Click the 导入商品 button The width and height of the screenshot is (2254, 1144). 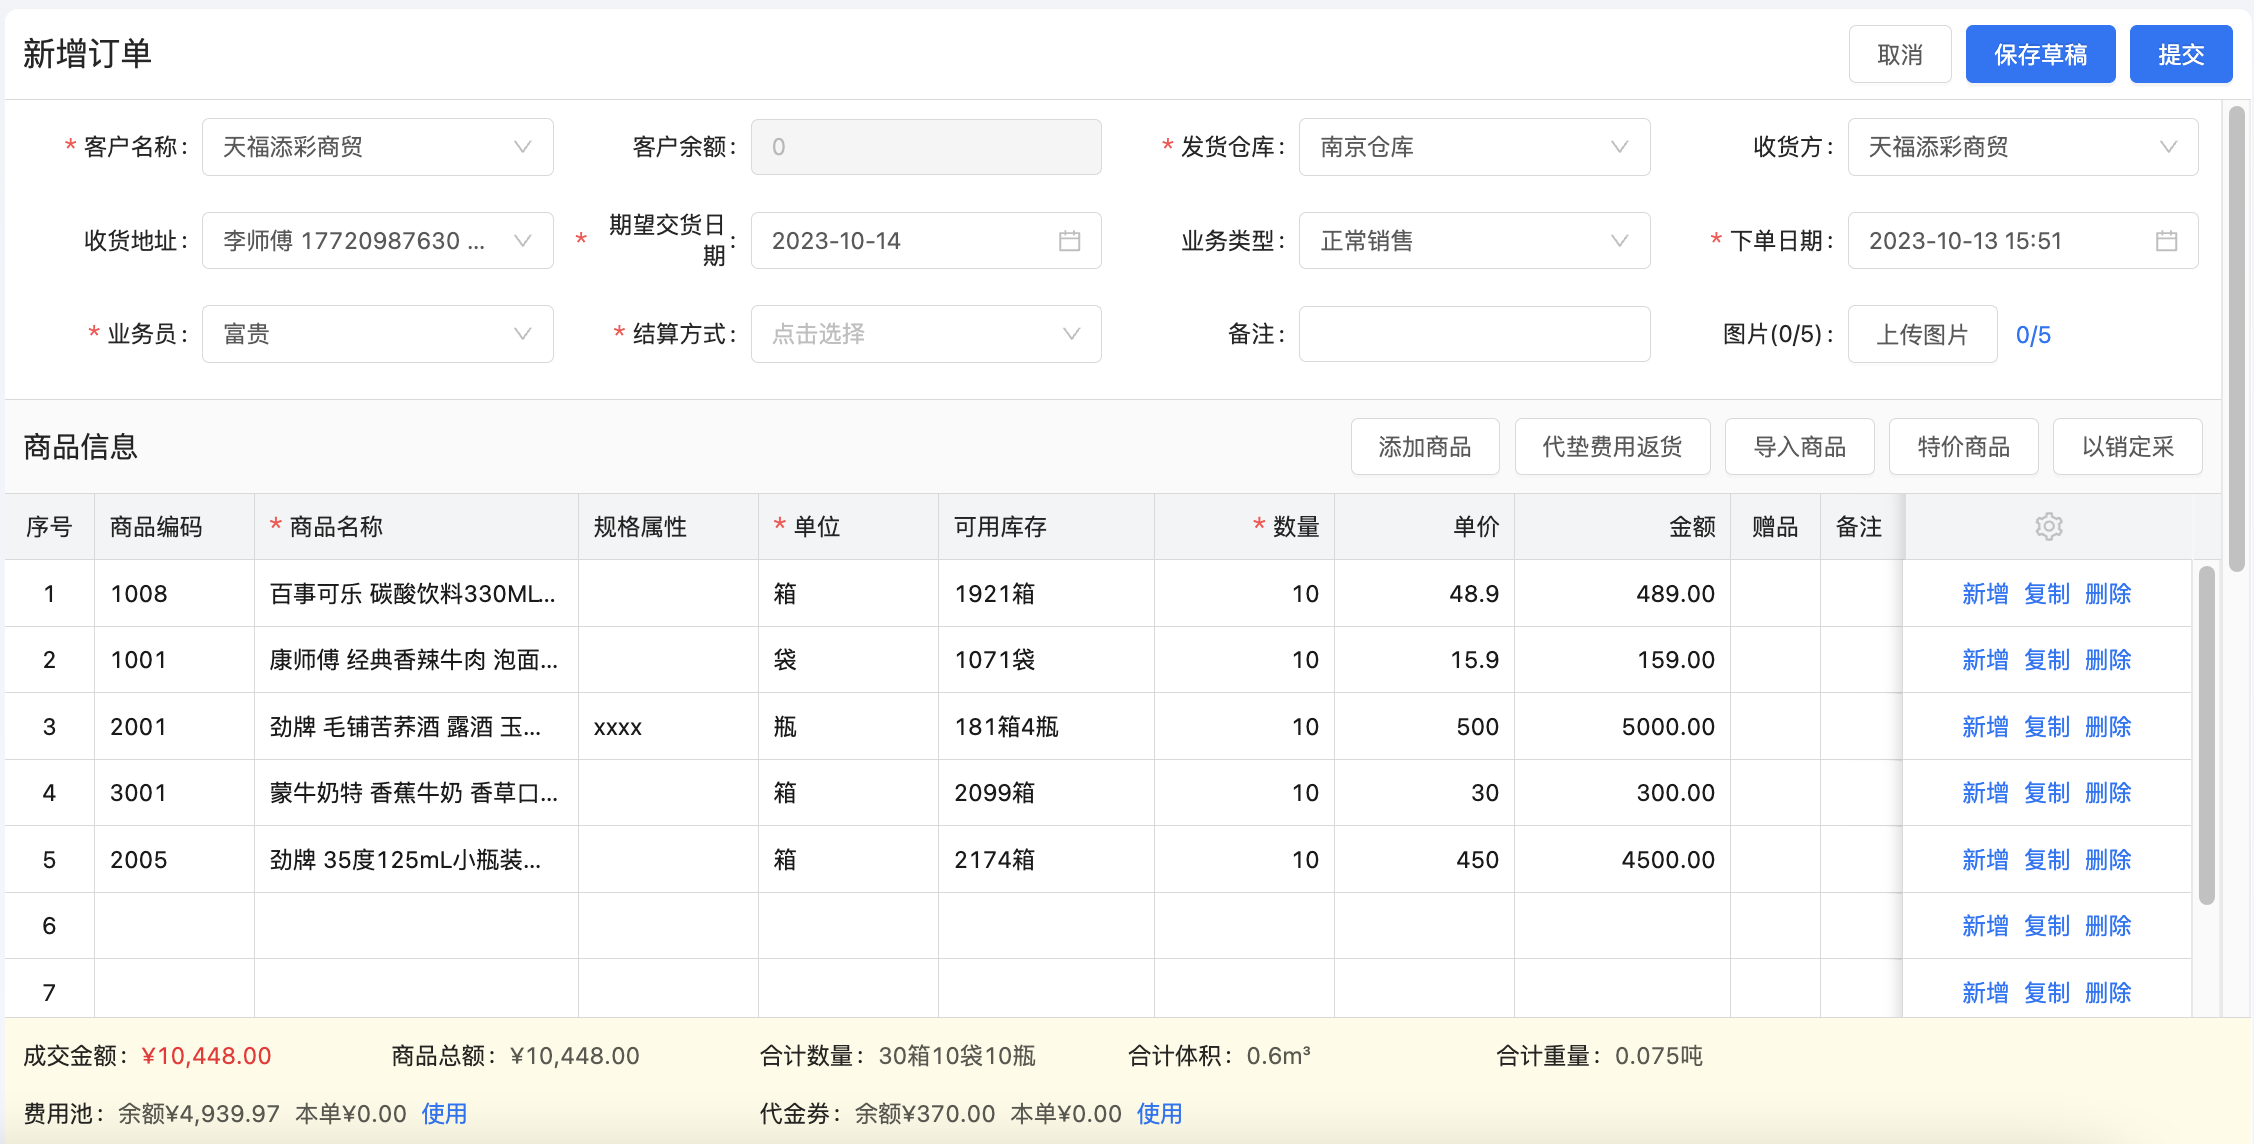pos(1799,446)
